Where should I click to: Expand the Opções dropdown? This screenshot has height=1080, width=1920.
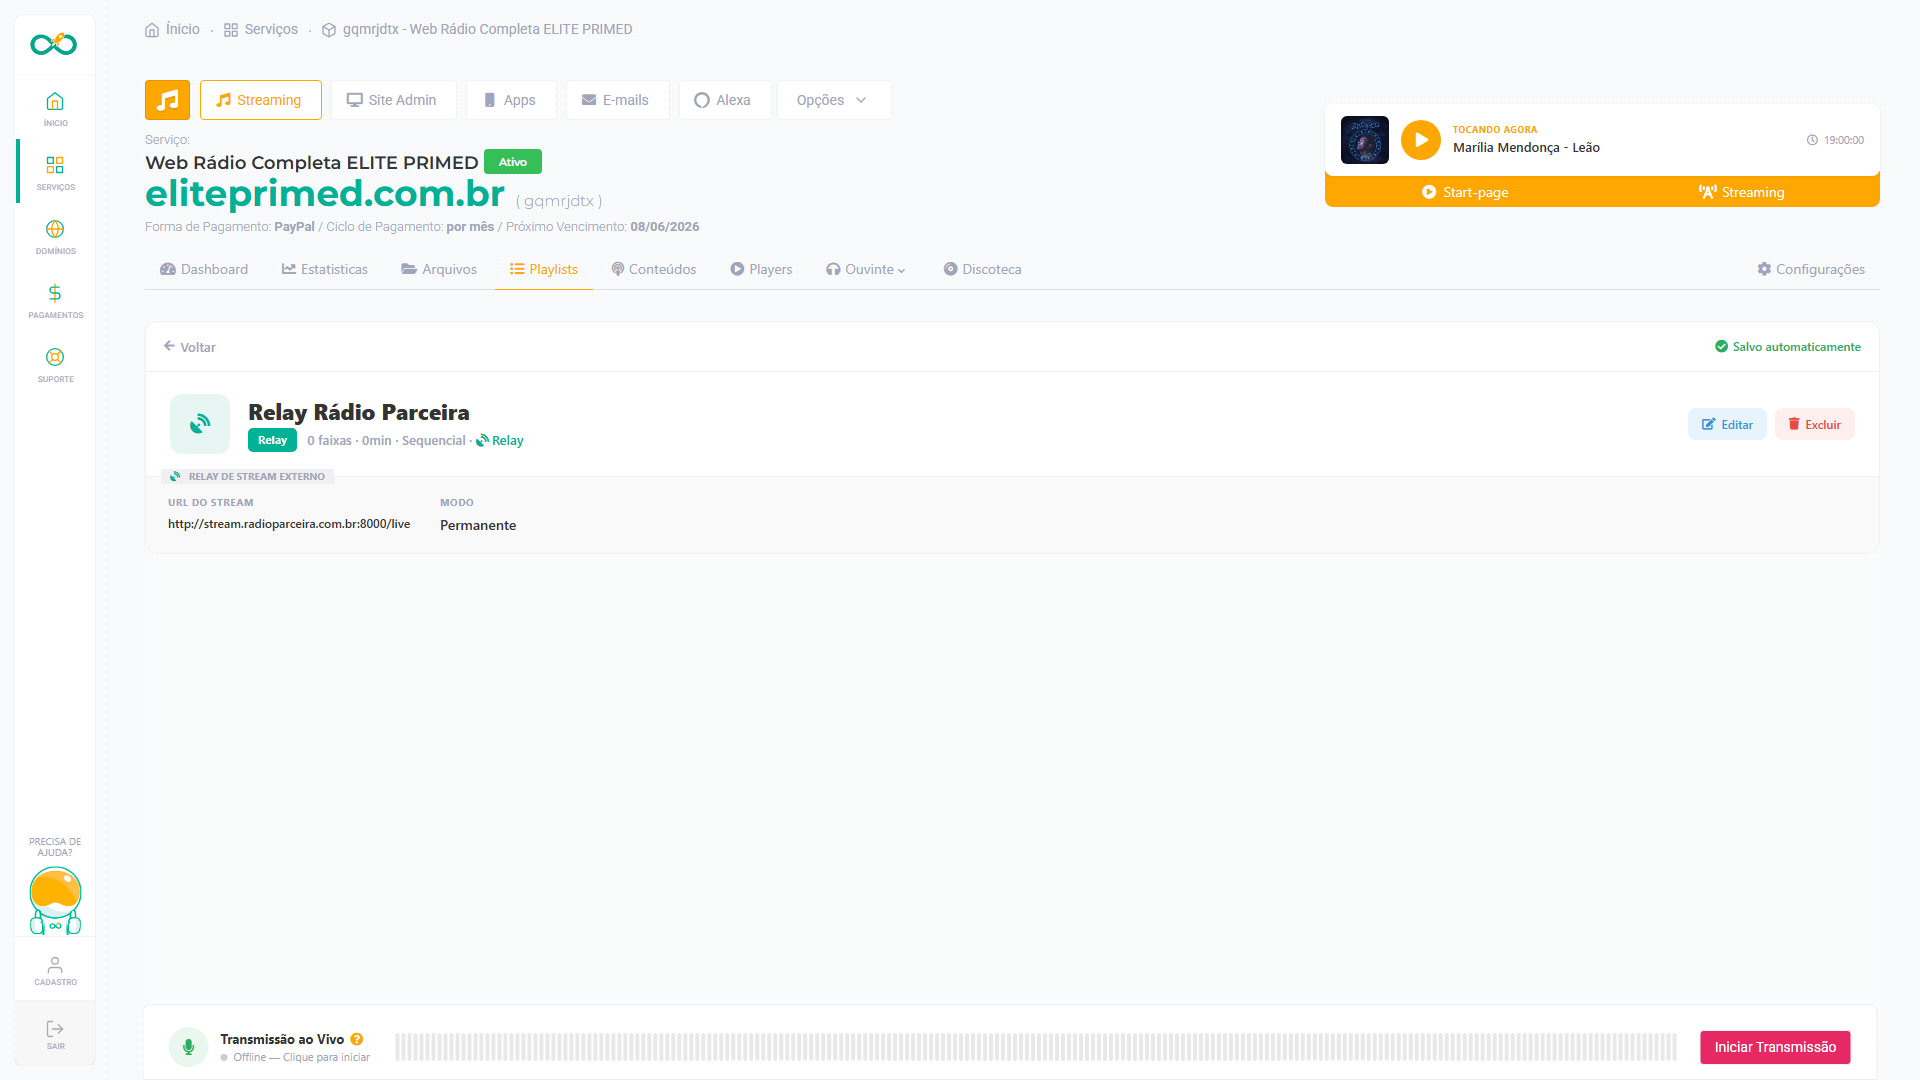point(833,100)
